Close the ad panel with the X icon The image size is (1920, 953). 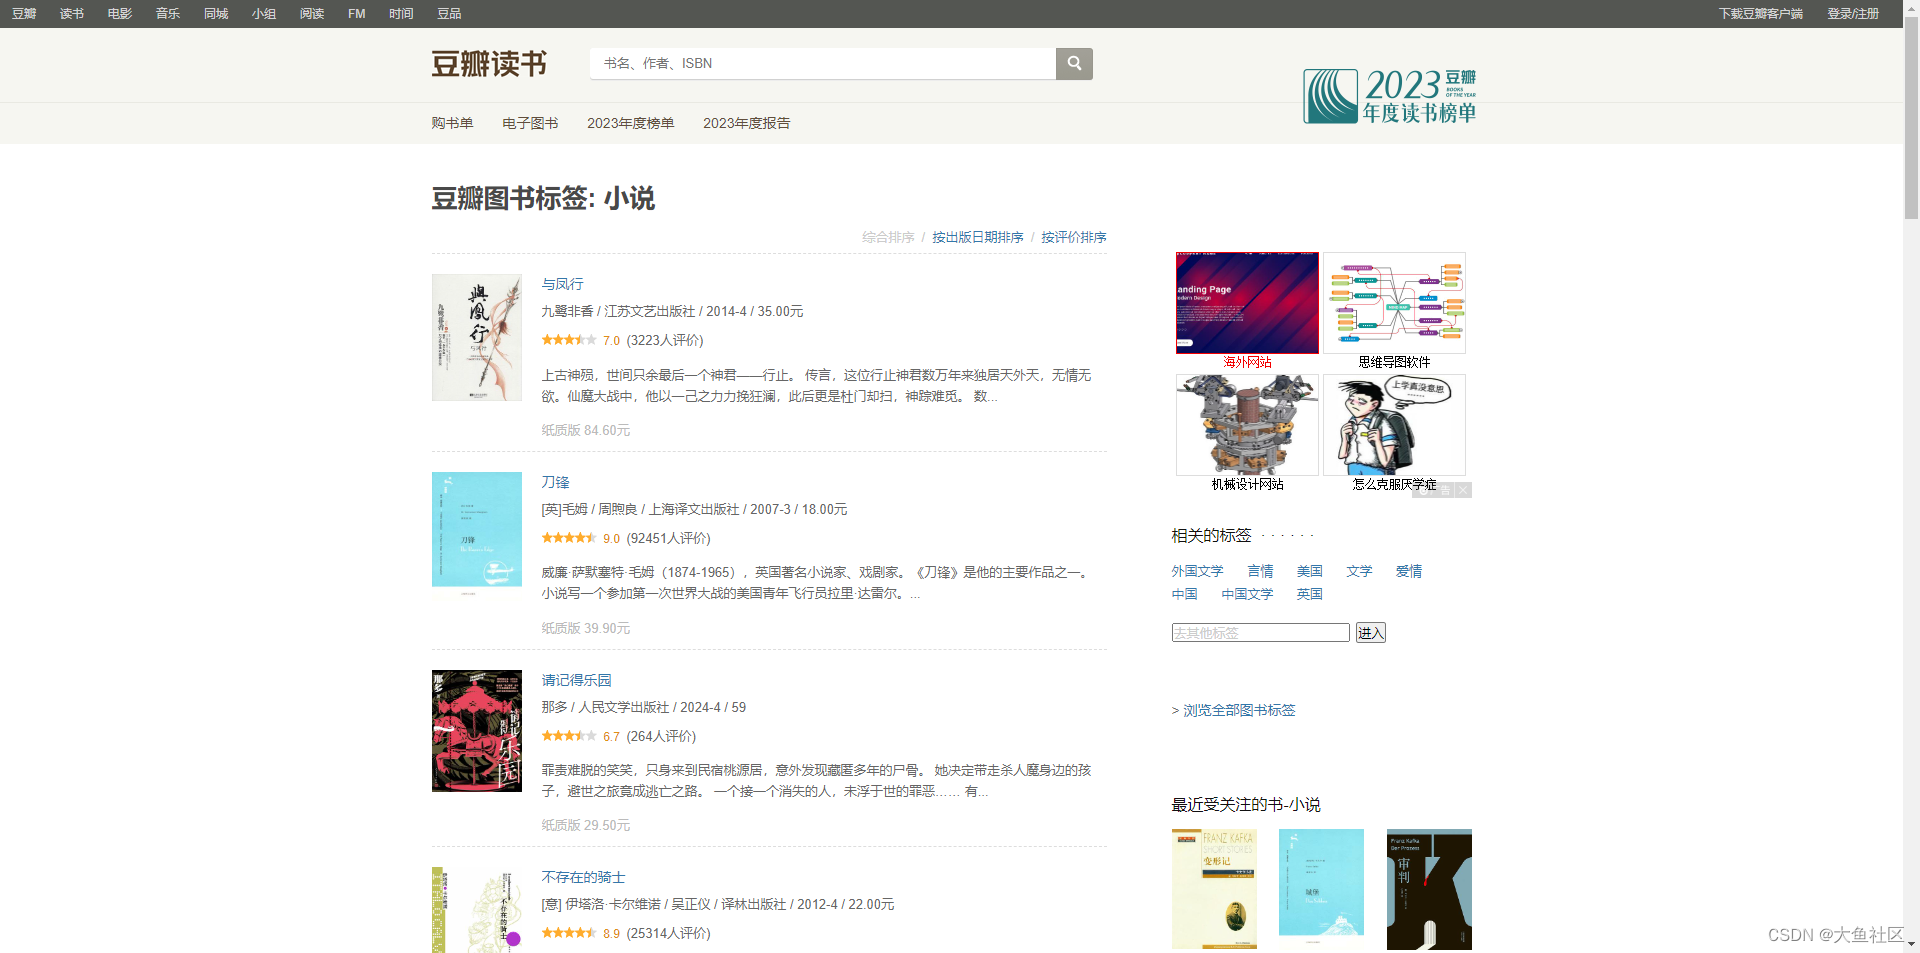(1463, 490)
